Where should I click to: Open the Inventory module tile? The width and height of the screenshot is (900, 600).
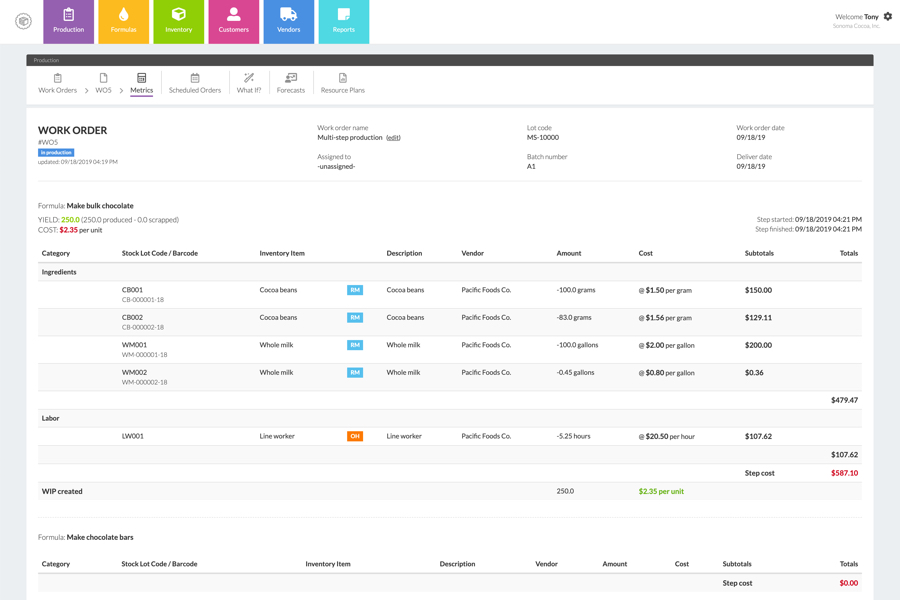pyautogui.click(x=178, y=21)
